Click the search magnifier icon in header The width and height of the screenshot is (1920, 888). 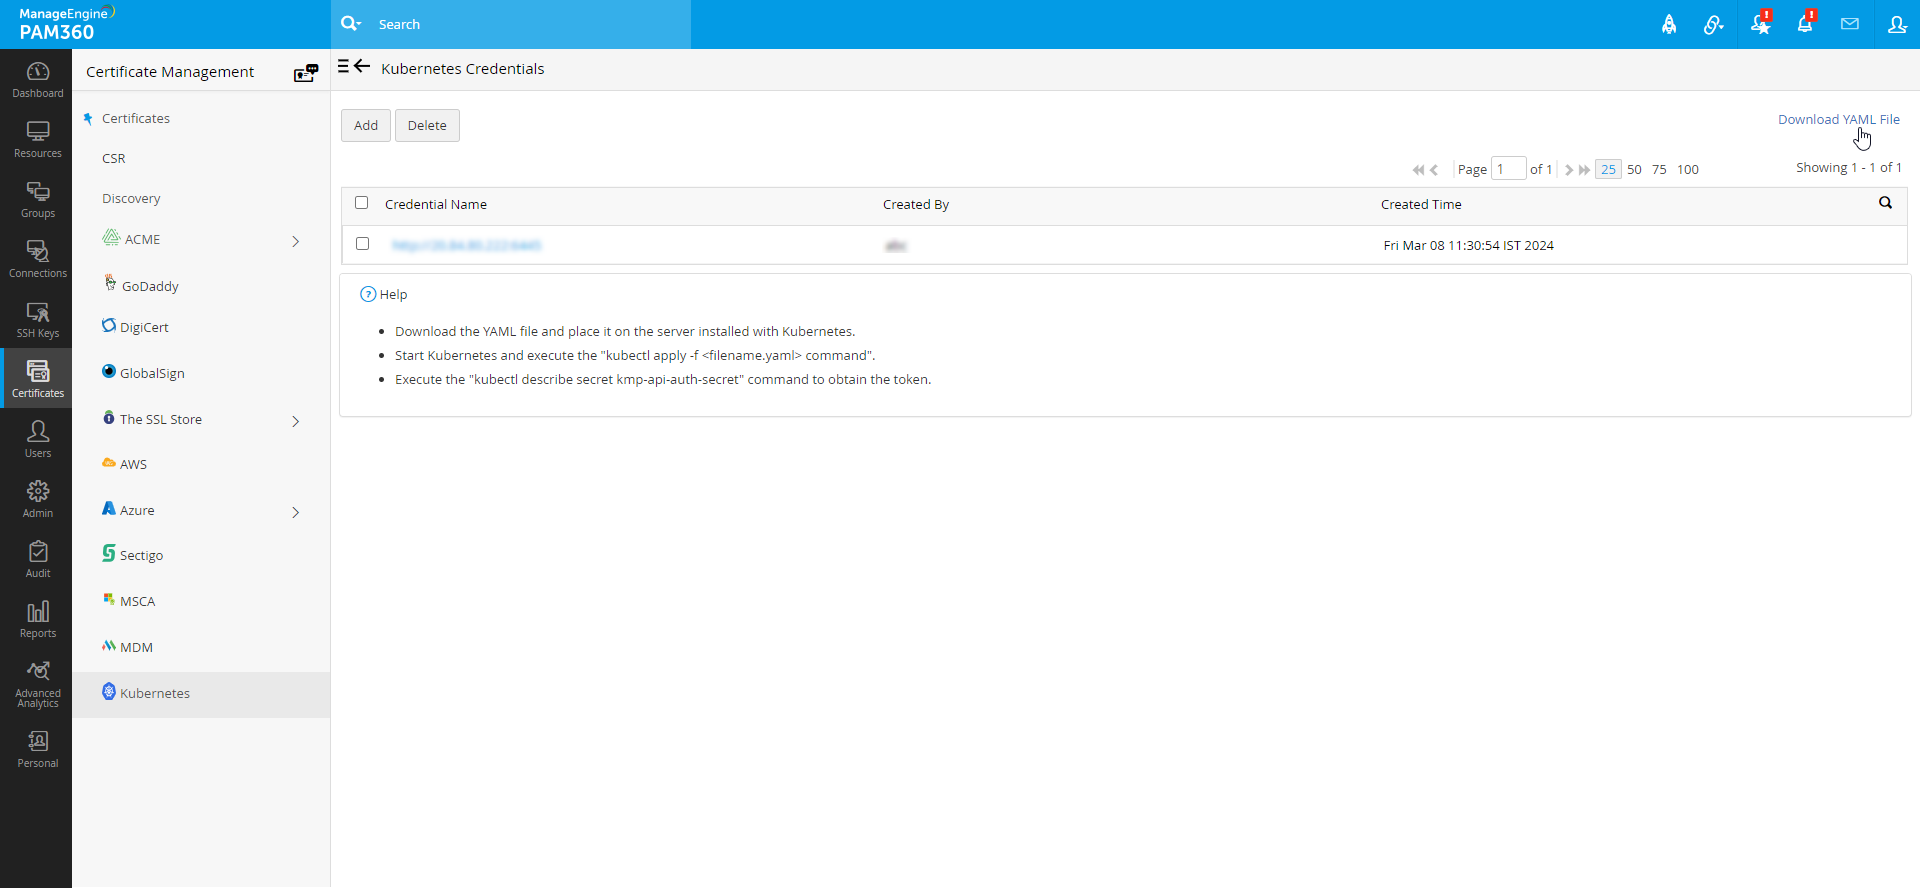[x=351, y=24]
